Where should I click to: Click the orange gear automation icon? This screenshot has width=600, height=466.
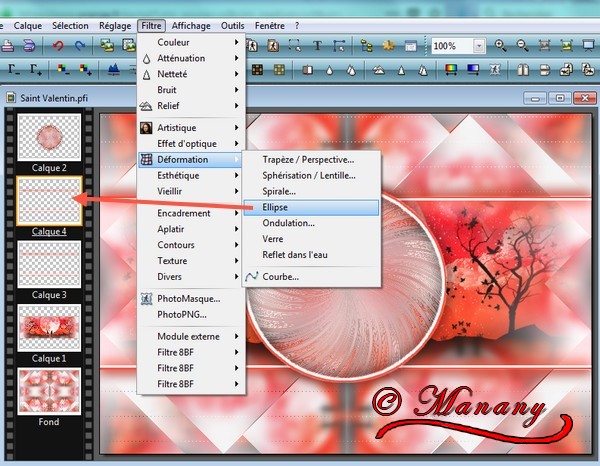tap(388, 46)
